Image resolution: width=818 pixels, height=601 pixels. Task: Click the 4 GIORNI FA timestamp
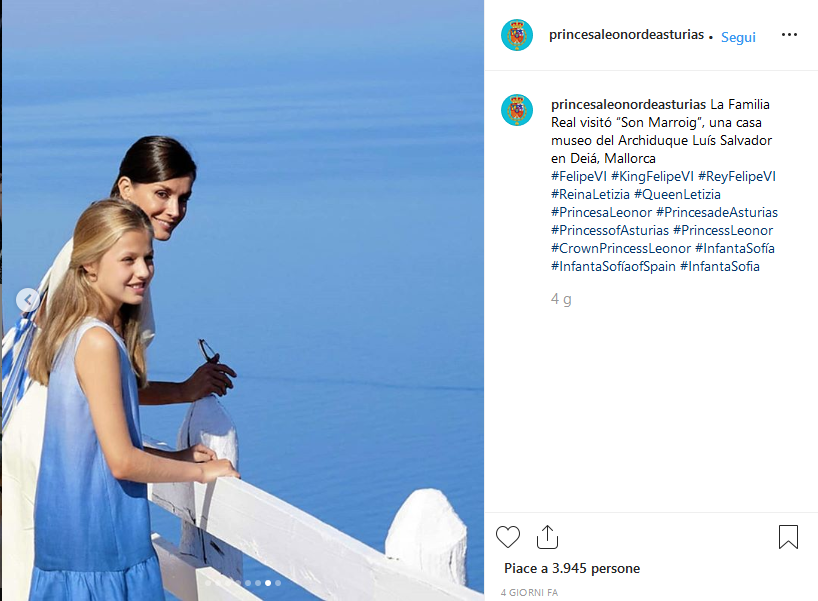[x=529, y=593]
